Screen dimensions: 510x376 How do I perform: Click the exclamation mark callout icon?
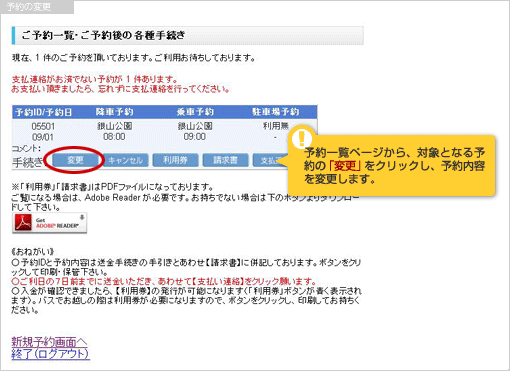coord(302,137)
